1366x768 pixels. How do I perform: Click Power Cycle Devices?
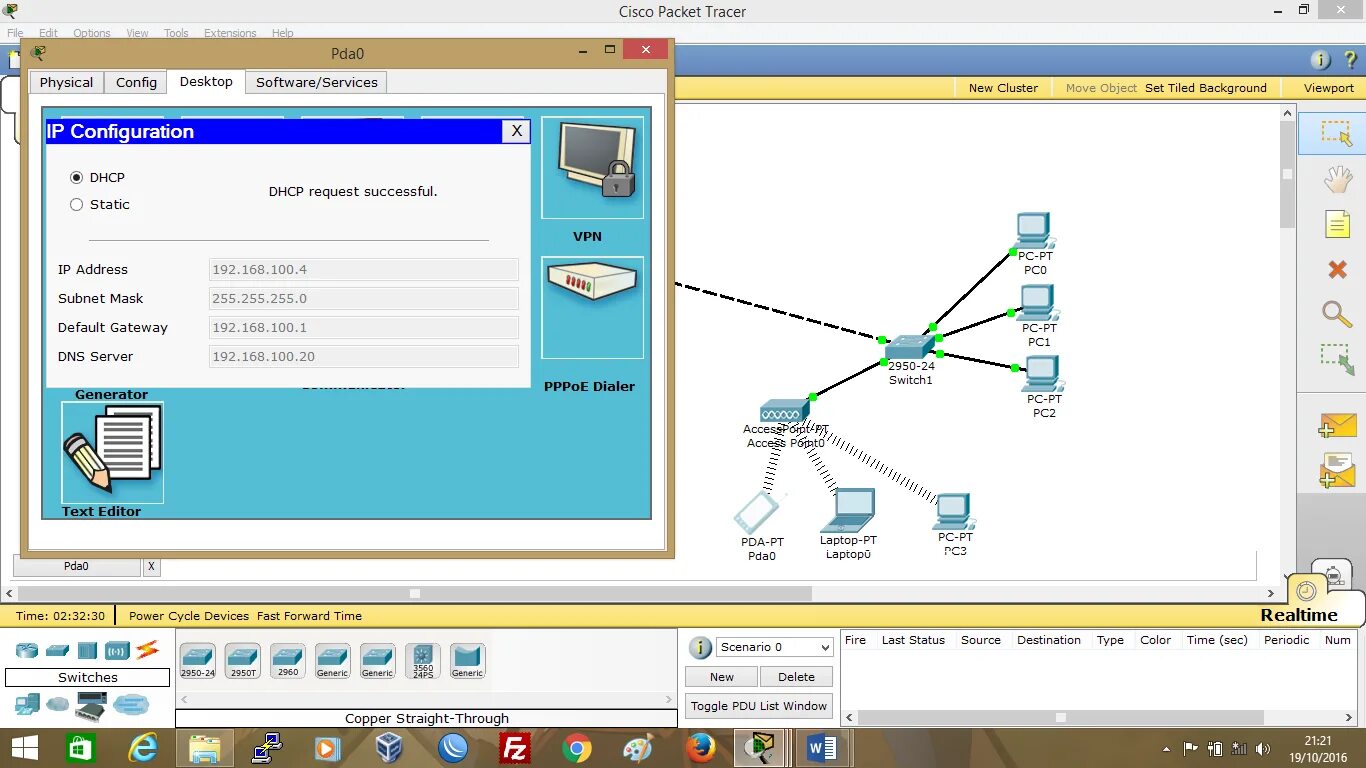tap(189, 616)
